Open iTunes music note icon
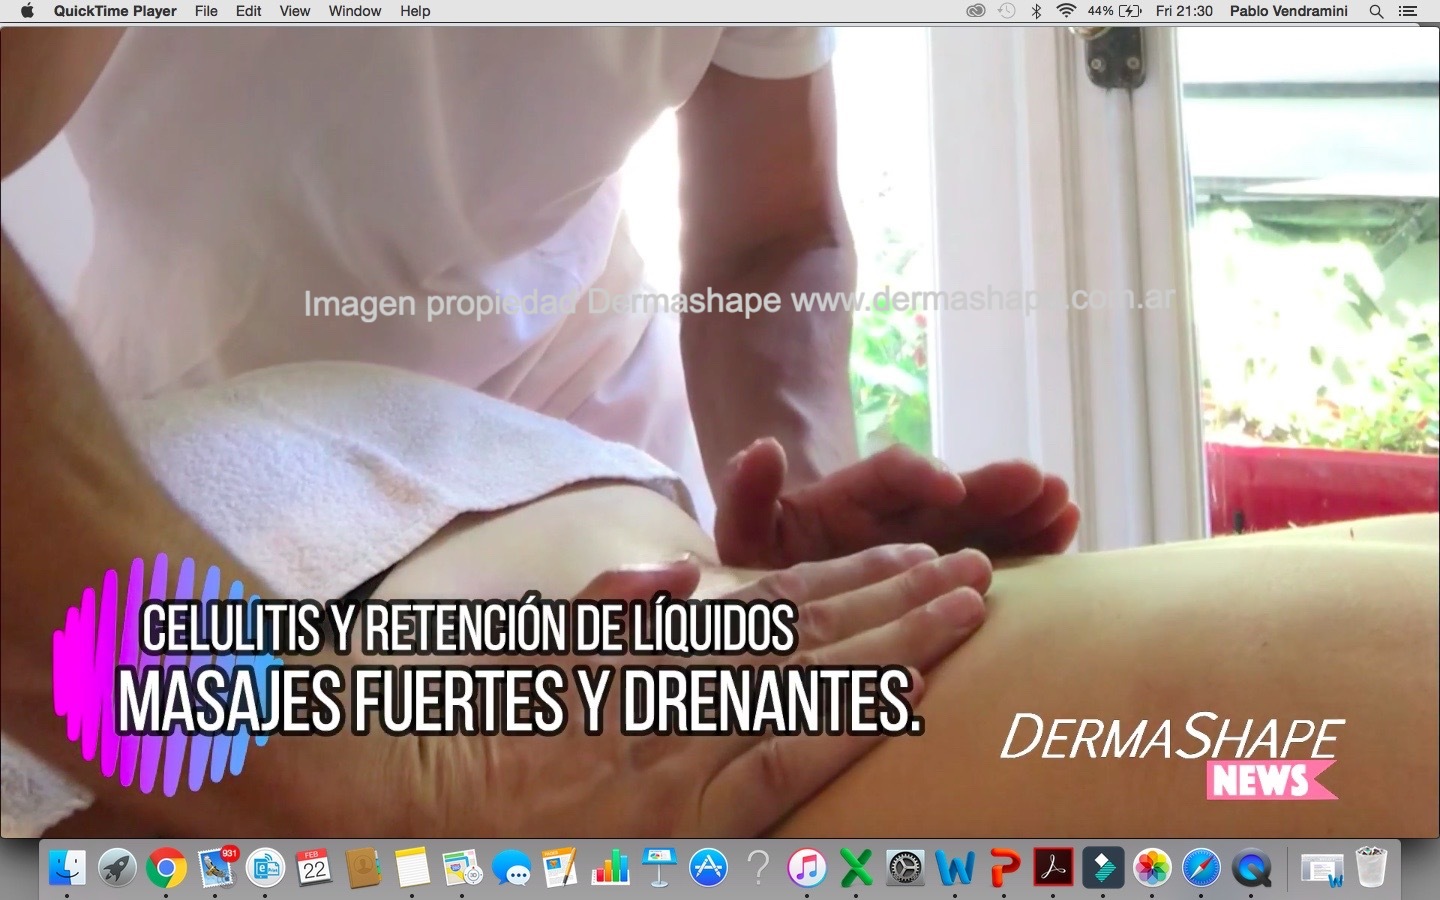This screenshot has height=900, width=1440. 806,868
